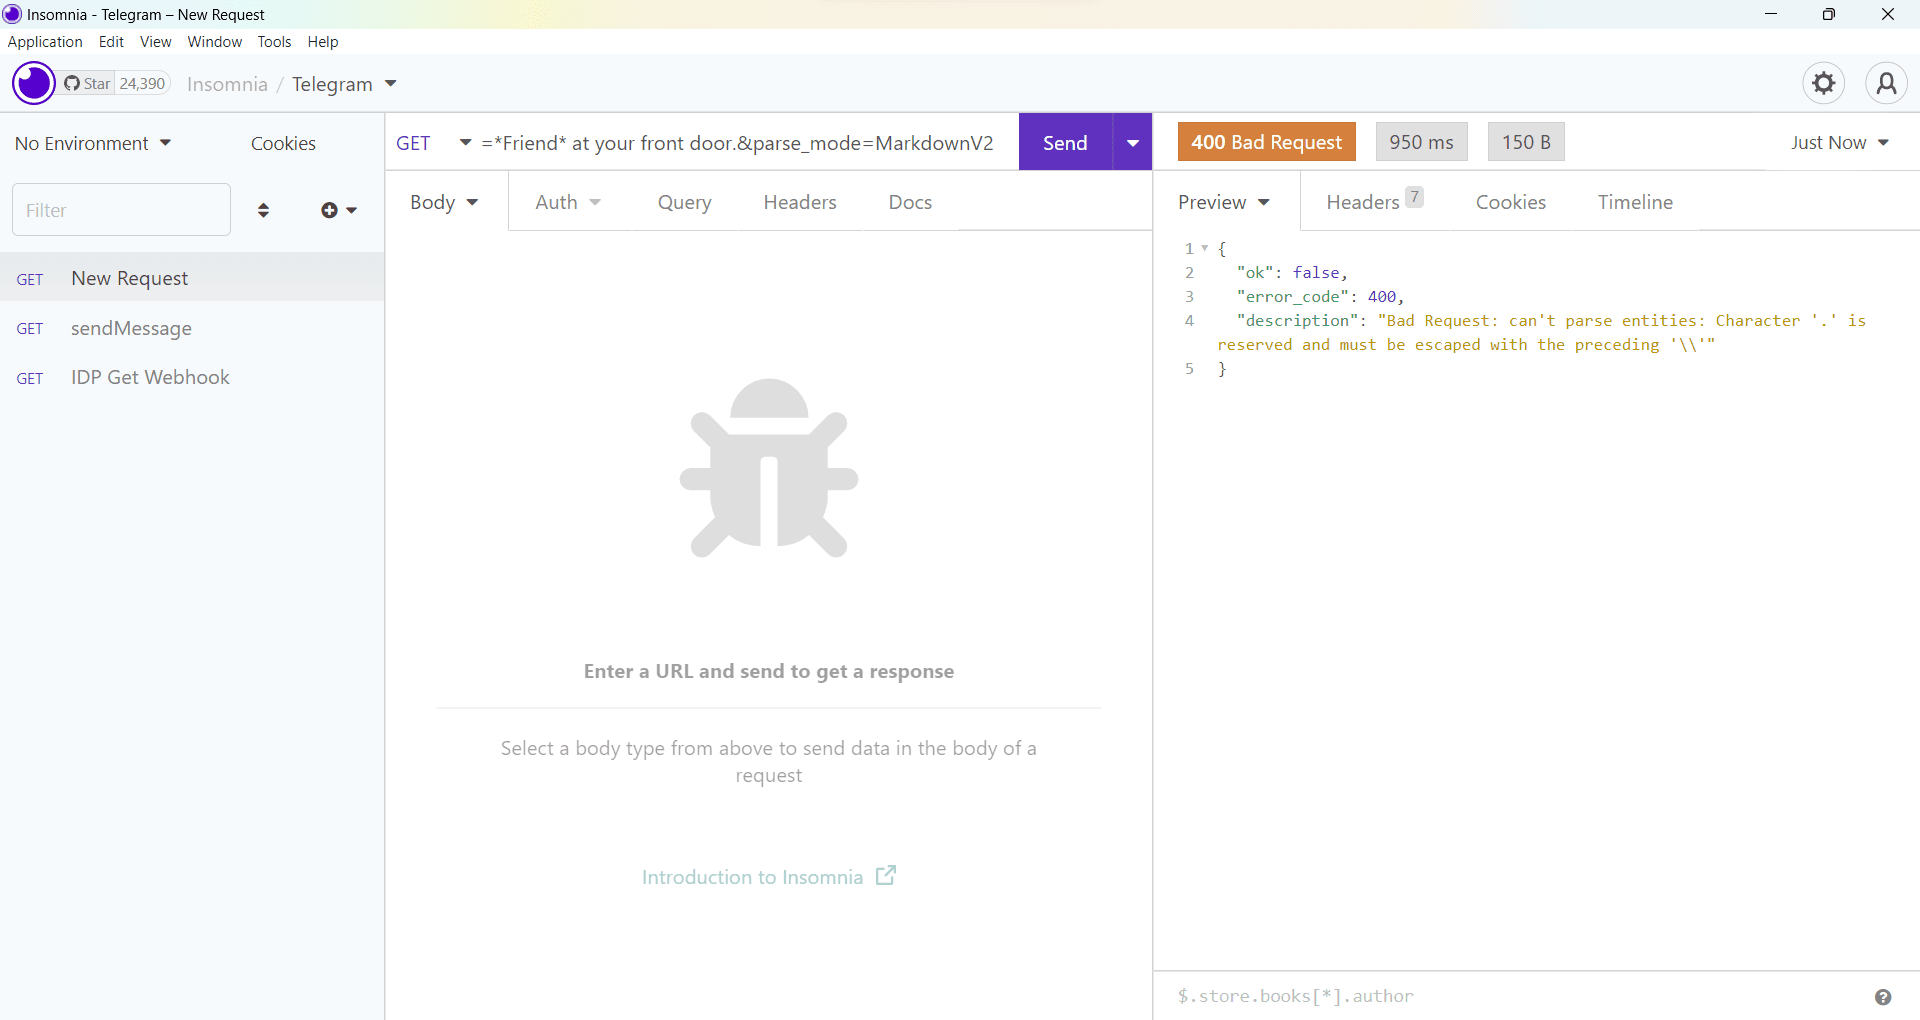
Task: Click the Insomnia purple logo icon
Action: [33, 83]
